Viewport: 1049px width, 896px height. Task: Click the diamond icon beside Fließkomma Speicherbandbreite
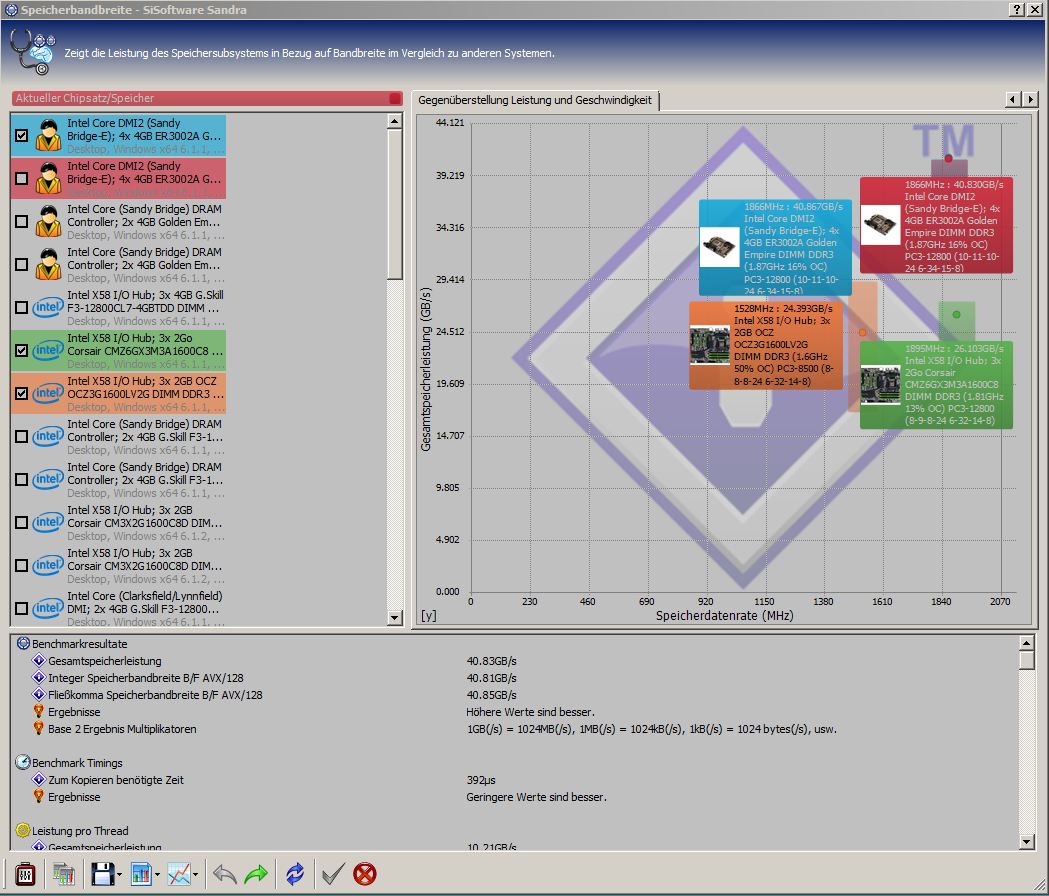[x=39, y=695]
